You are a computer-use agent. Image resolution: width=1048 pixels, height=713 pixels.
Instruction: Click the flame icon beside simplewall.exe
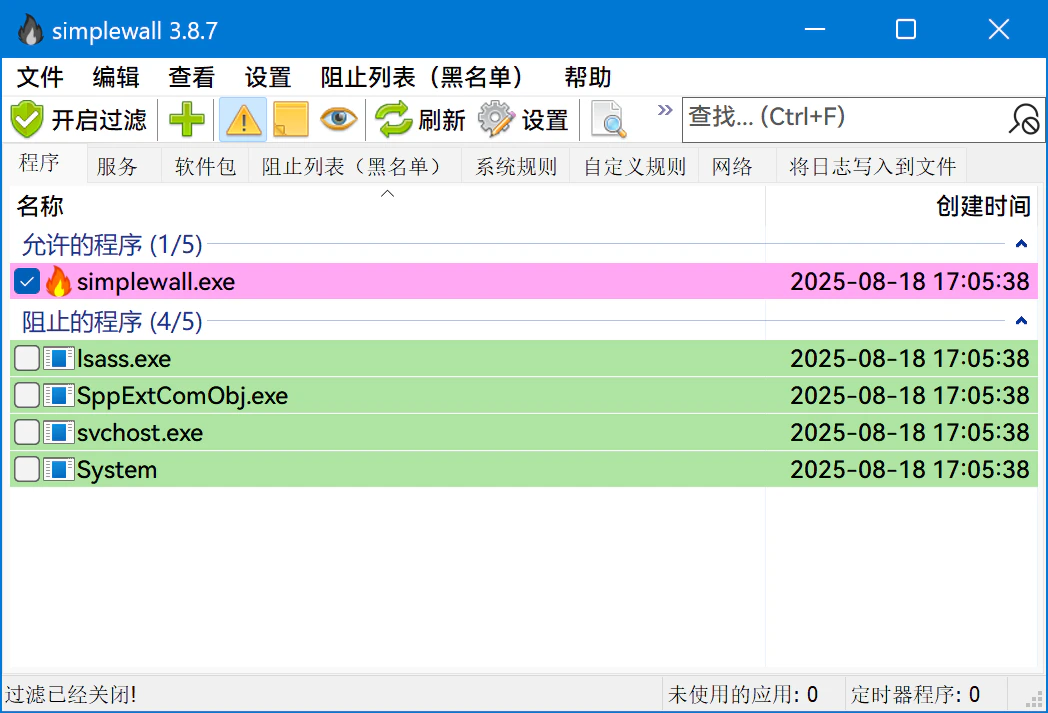pyautogui.click(x=58, y=281)
